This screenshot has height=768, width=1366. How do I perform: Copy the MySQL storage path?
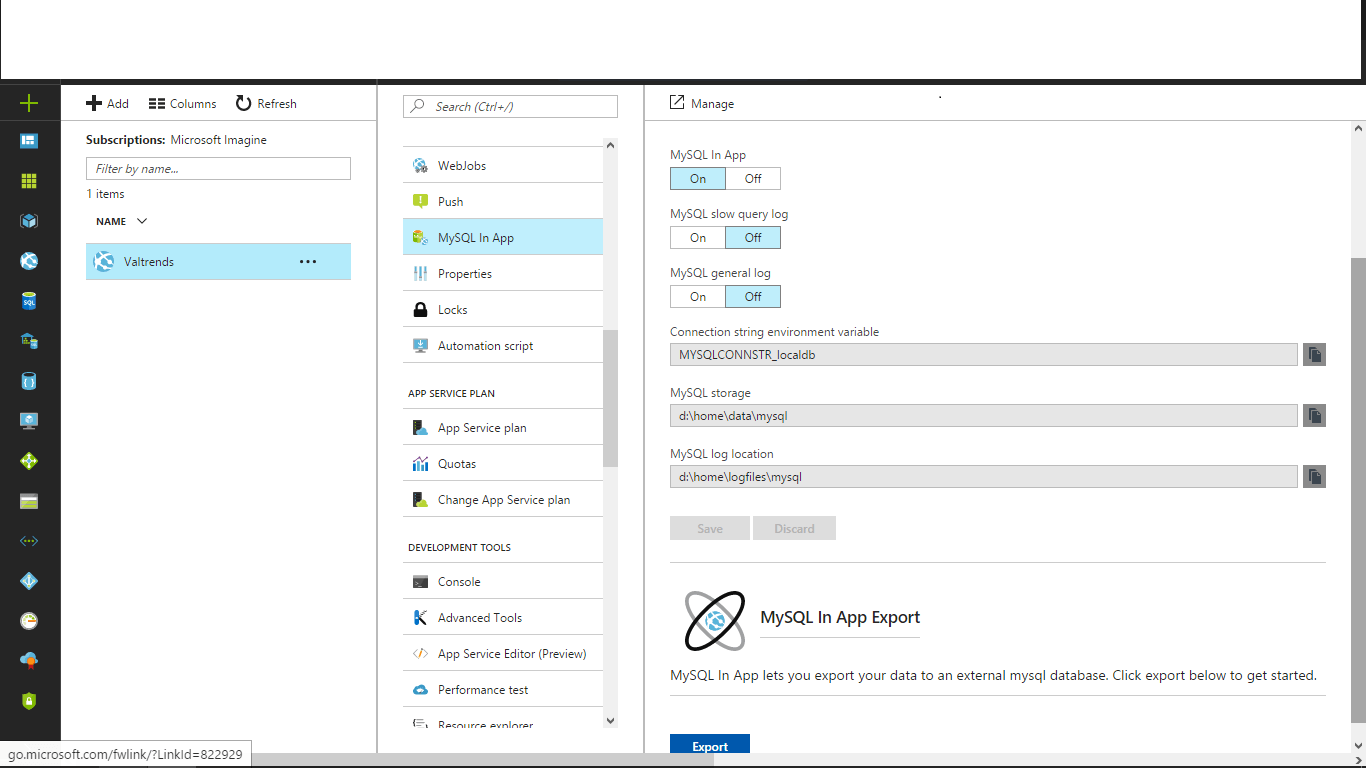coord(1314,415)
